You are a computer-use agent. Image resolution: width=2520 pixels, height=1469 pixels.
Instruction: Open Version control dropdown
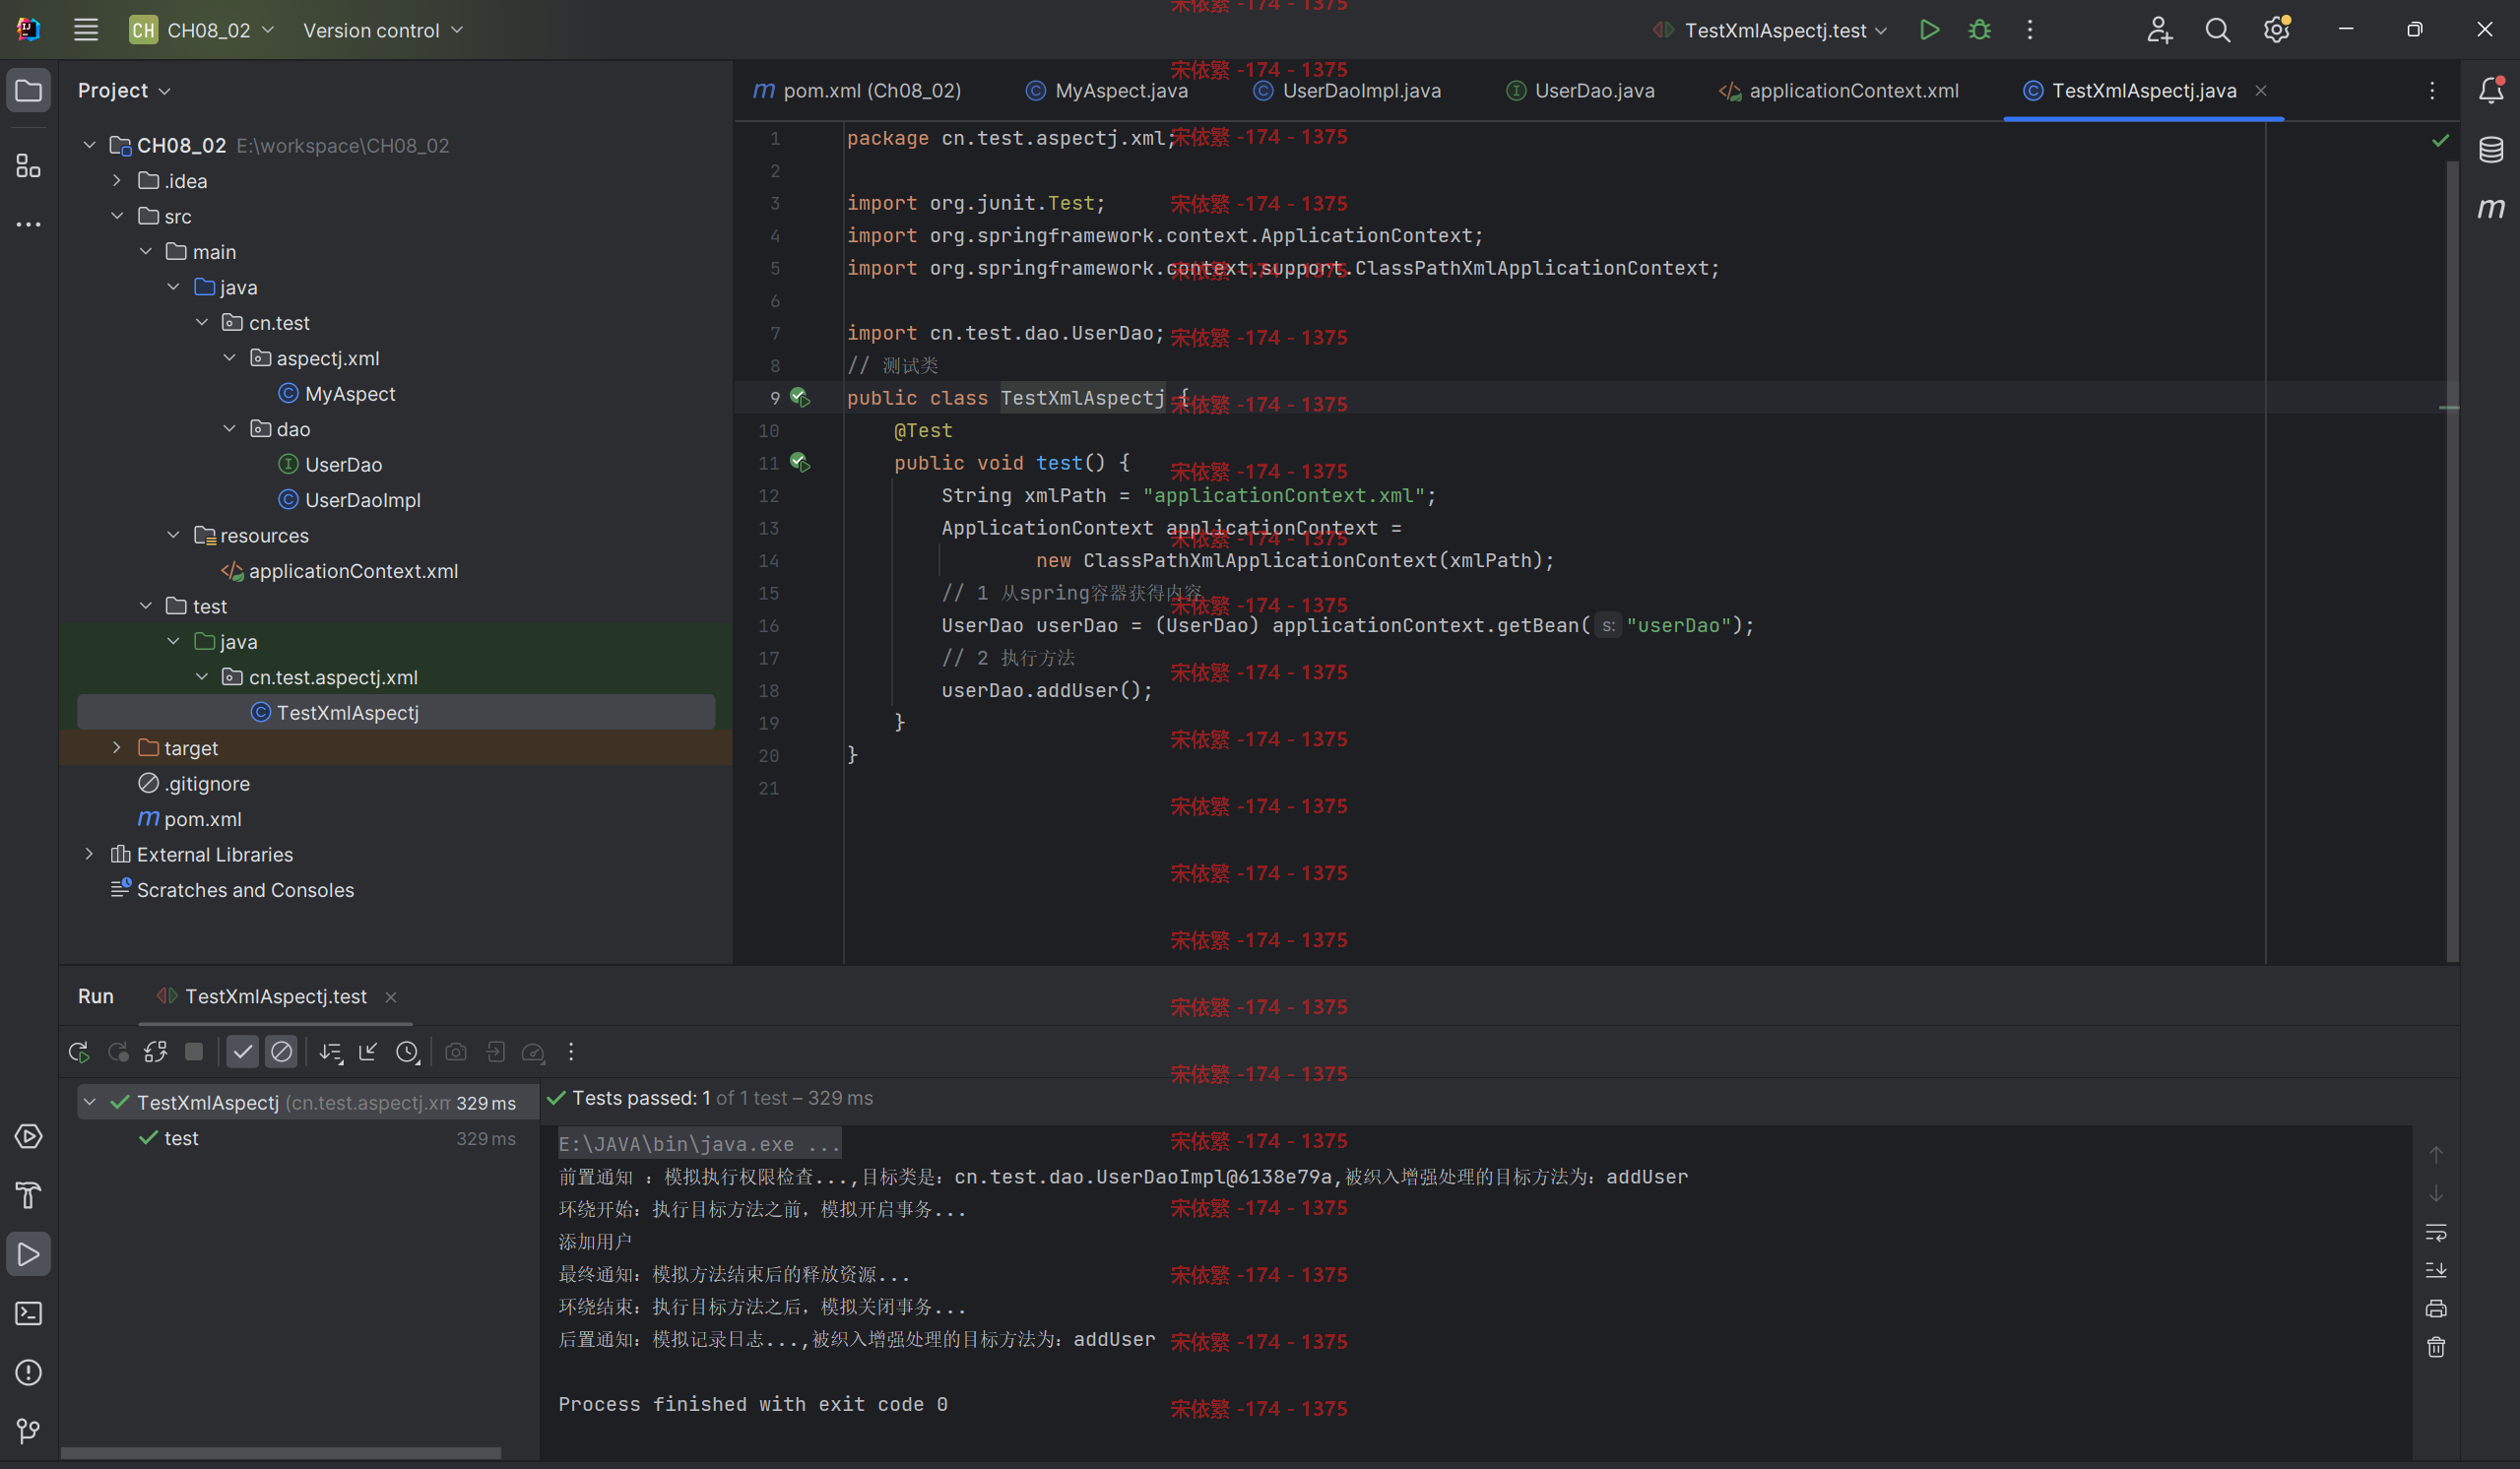(383, 30)
